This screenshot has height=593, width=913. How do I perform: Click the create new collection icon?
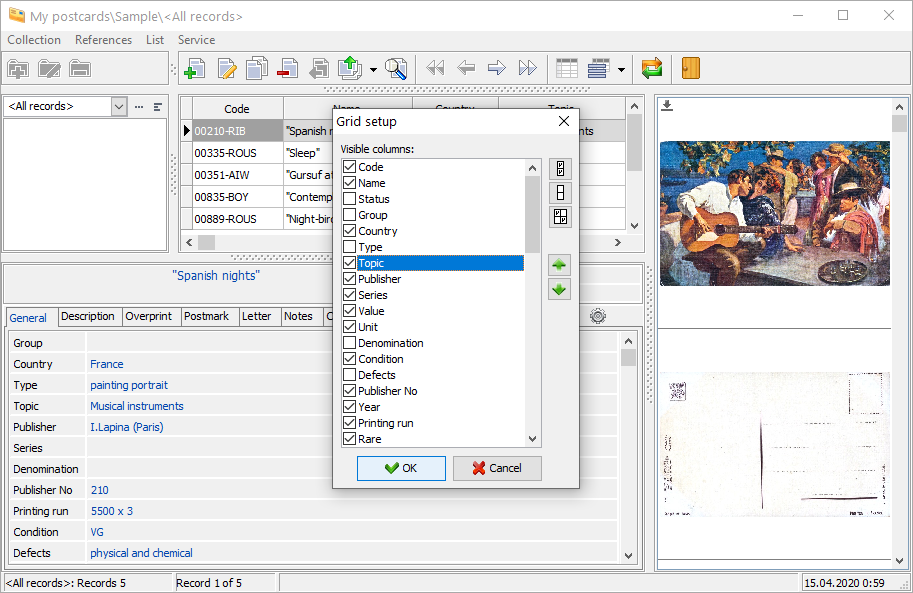point(18,69)
